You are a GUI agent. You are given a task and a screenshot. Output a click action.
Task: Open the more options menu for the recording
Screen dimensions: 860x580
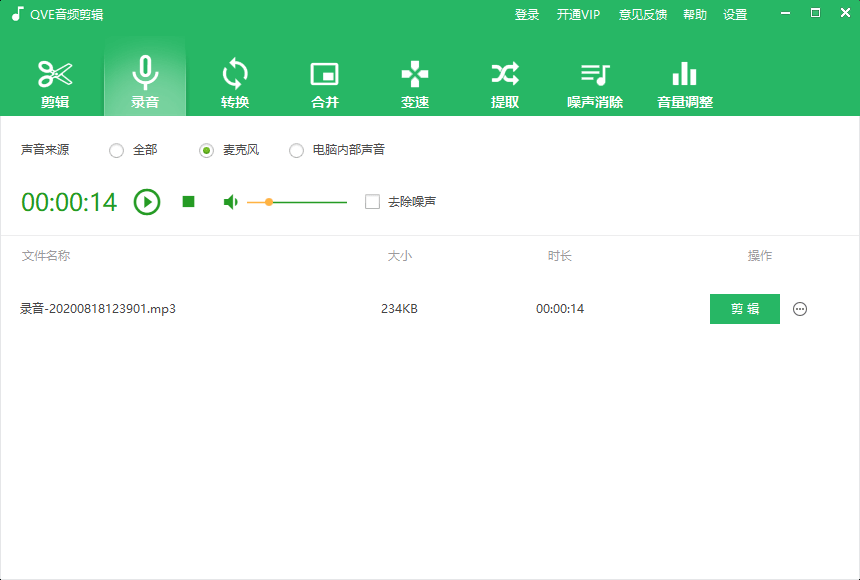[x=800, y=309]
